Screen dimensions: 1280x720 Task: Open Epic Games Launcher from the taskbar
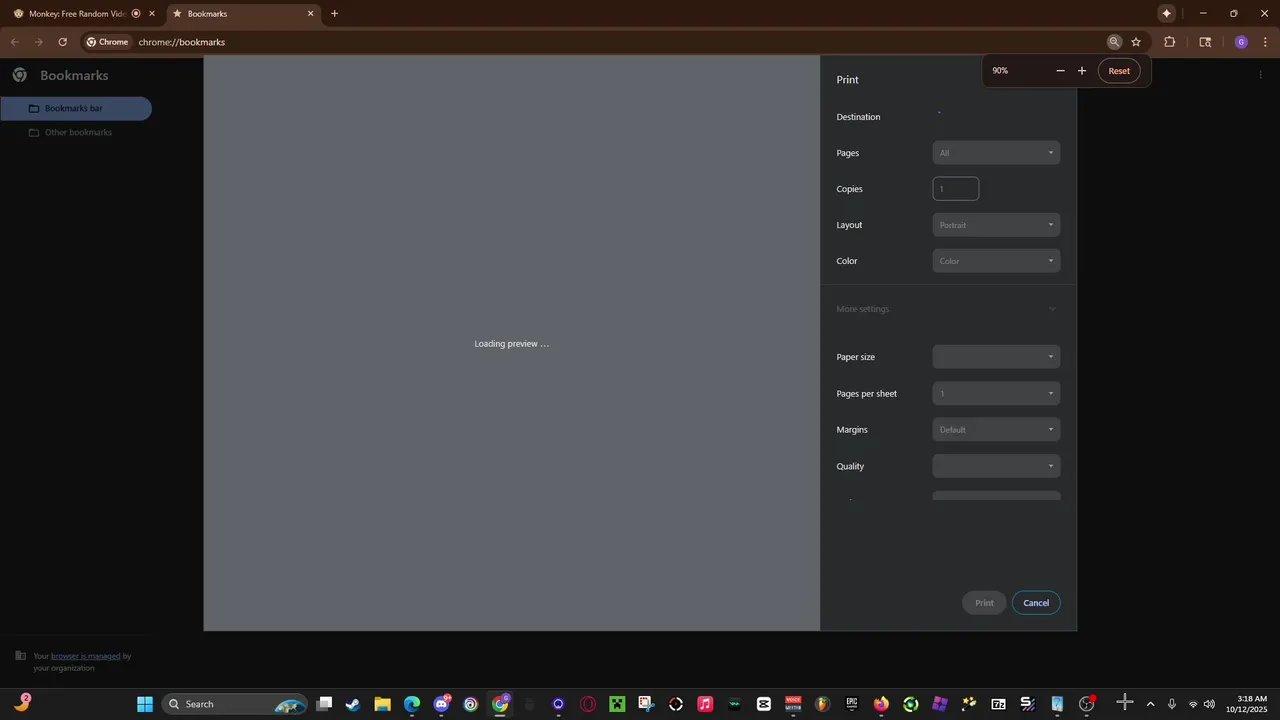(x=852, y=704)
